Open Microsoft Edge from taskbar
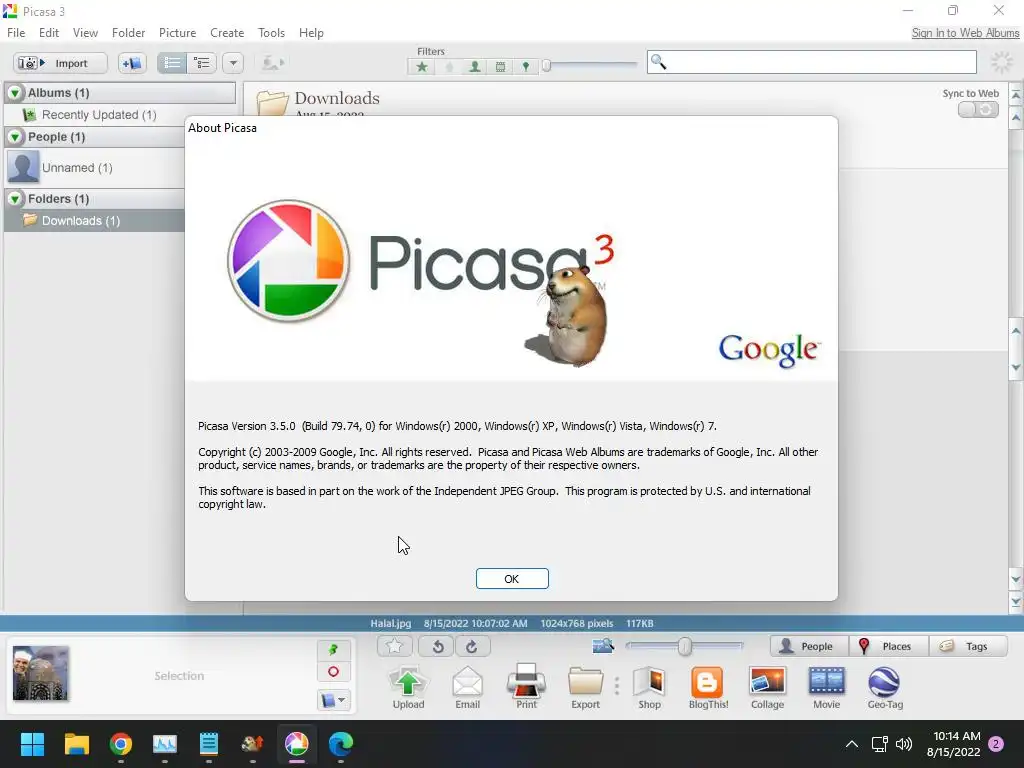1024x768 pixels. 340,744
